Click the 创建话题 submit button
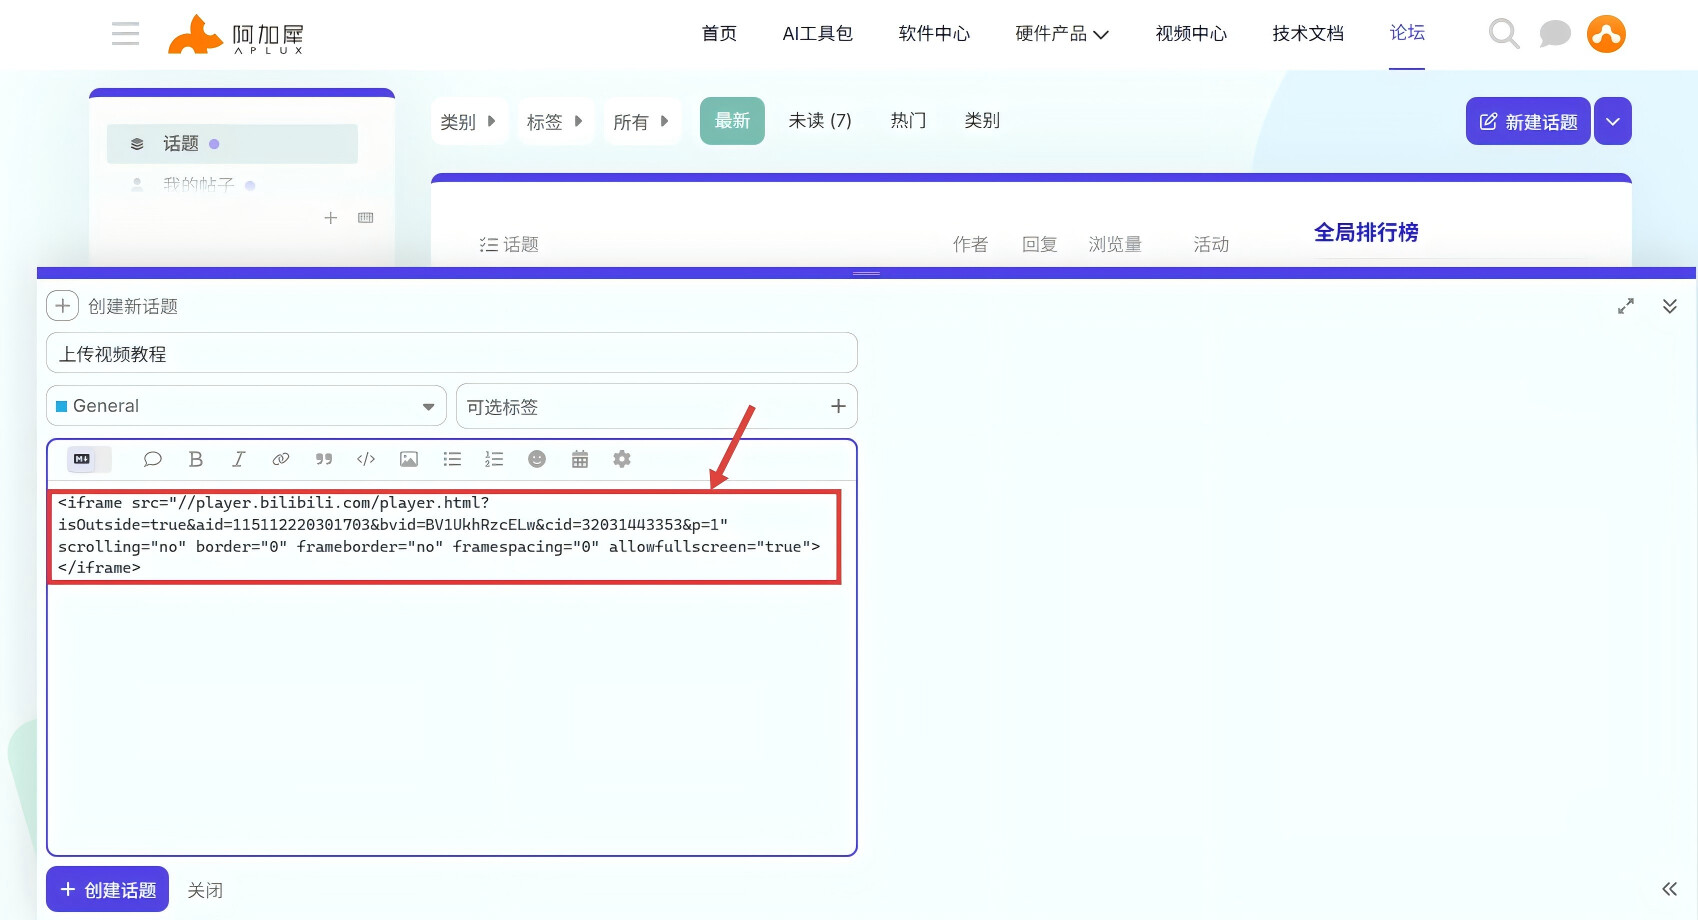This screenshot has height=920, width=1698. point(108,890)
